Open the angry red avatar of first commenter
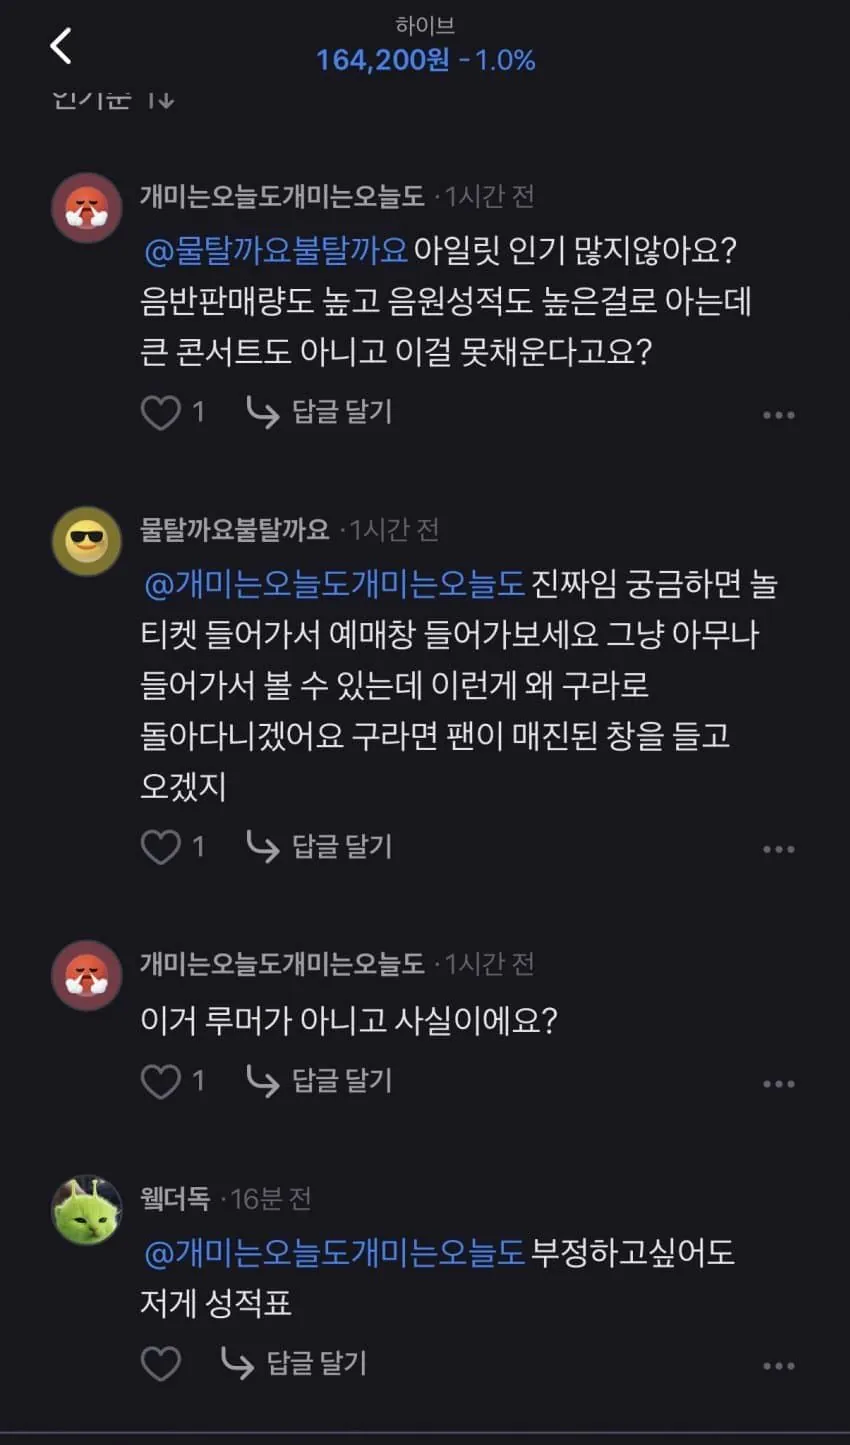The width and height of the screenshot is (850, 1445). pyautogui.click(x=87, y=207)
